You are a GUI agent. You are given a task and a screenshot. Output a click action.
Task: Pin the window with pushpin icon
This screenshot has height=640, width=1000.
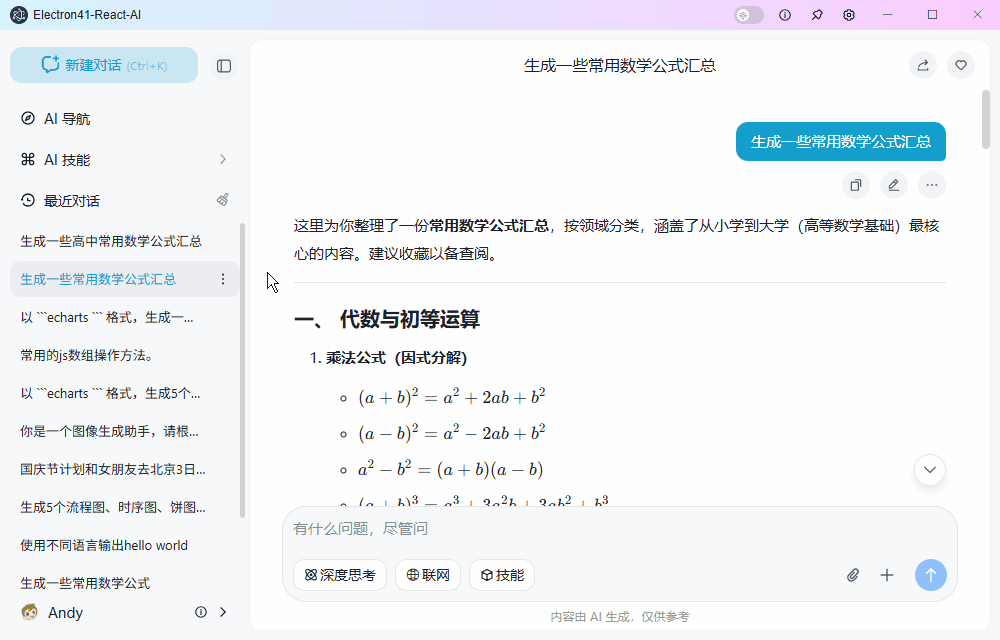[817, 15]
